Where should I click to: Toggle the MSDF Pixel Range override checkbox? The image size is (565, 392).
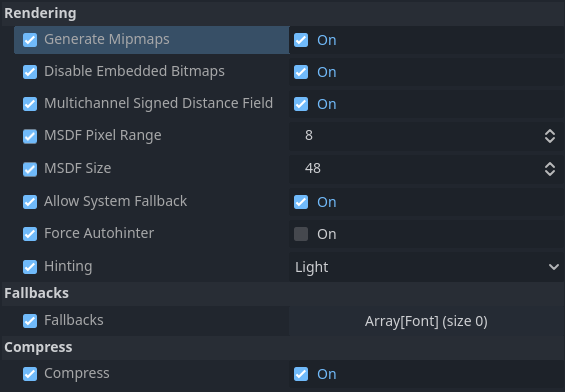coord(30,137)
